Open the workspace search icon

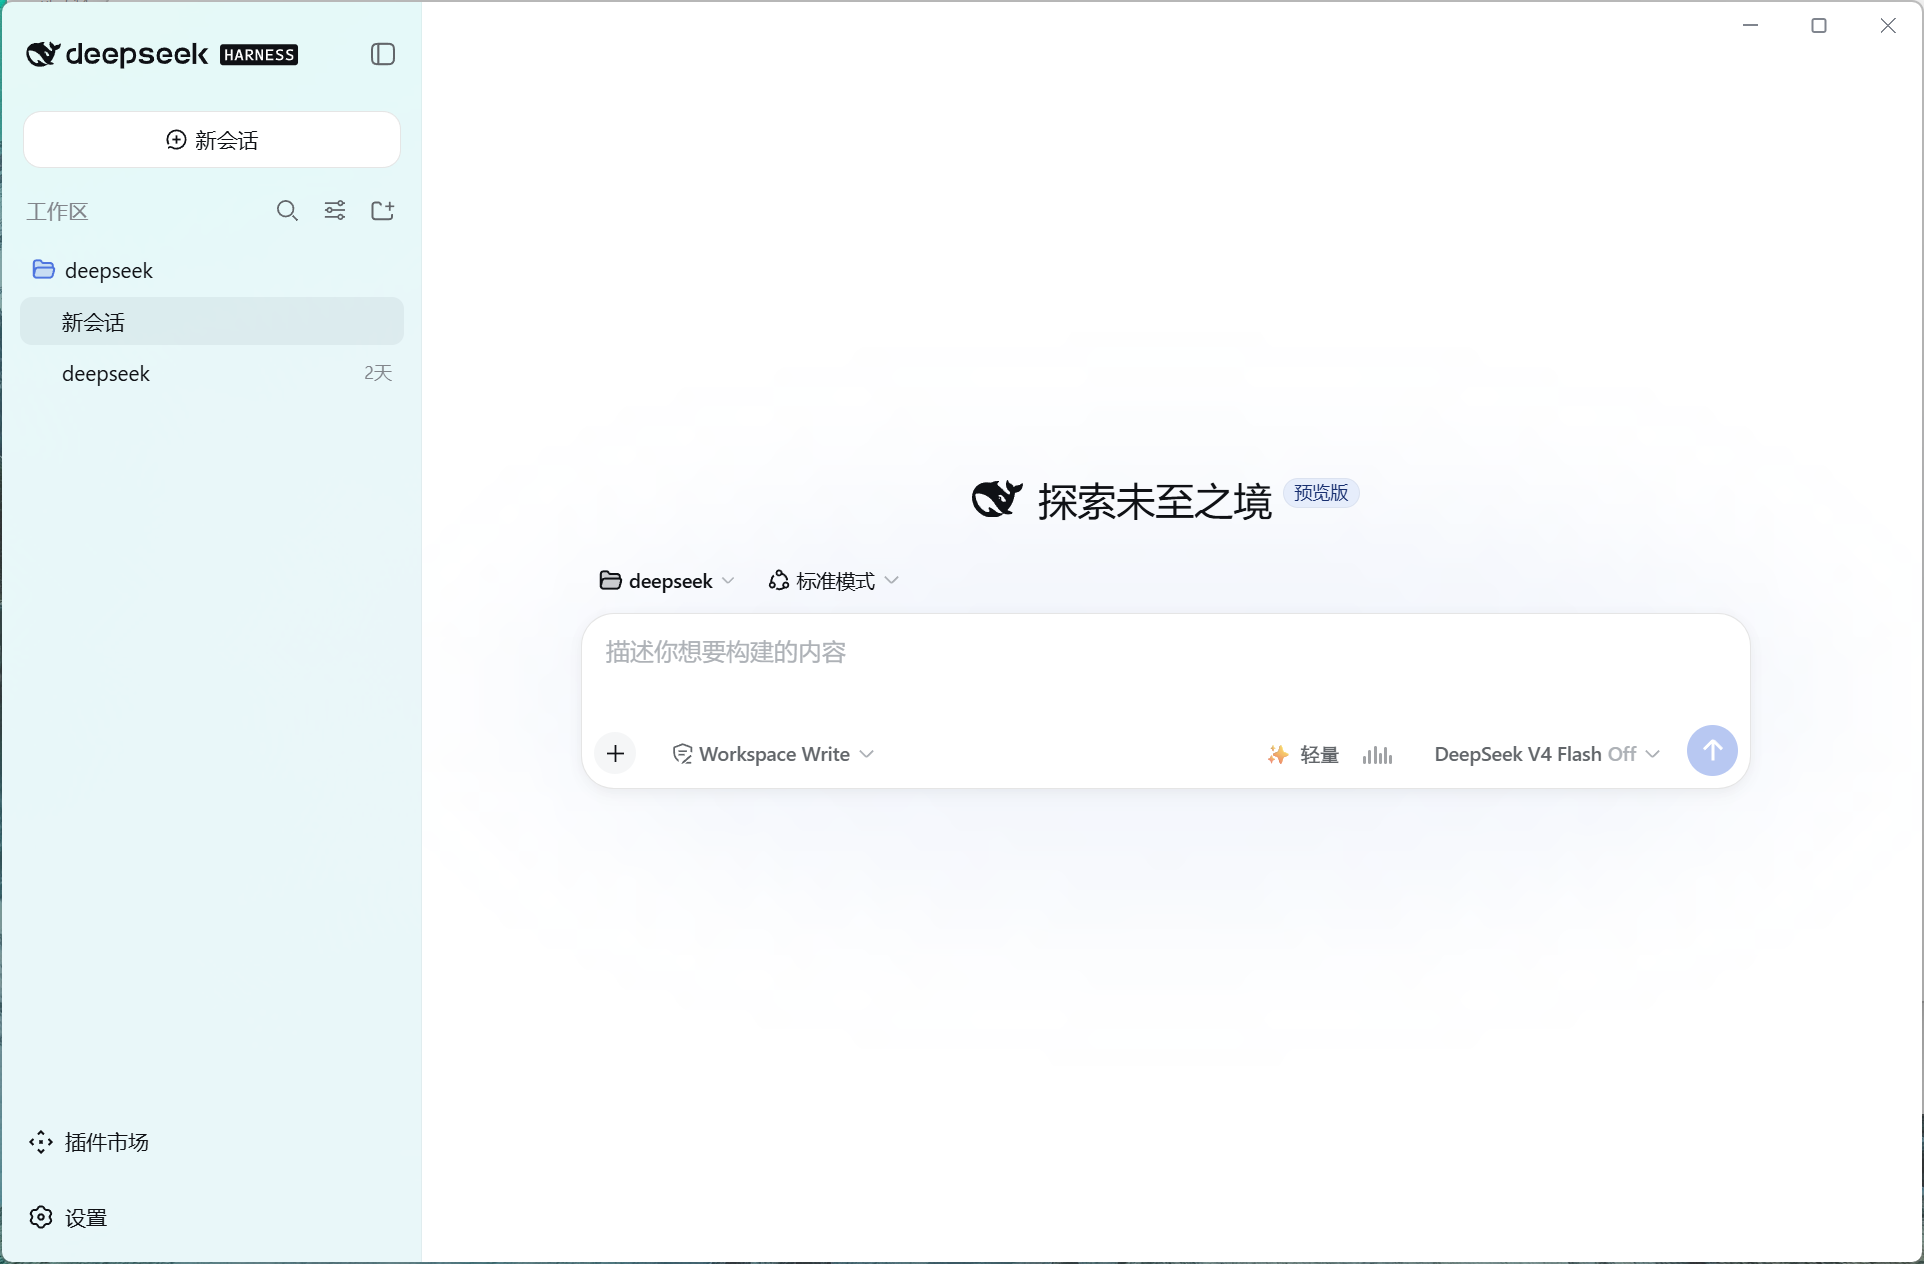point(287,211)
